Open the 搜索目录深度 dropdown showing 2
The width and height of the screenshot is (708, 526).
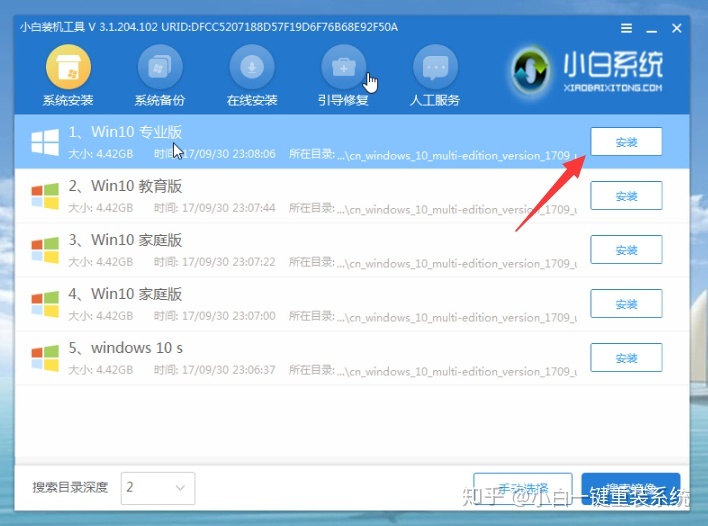(158, 488)
